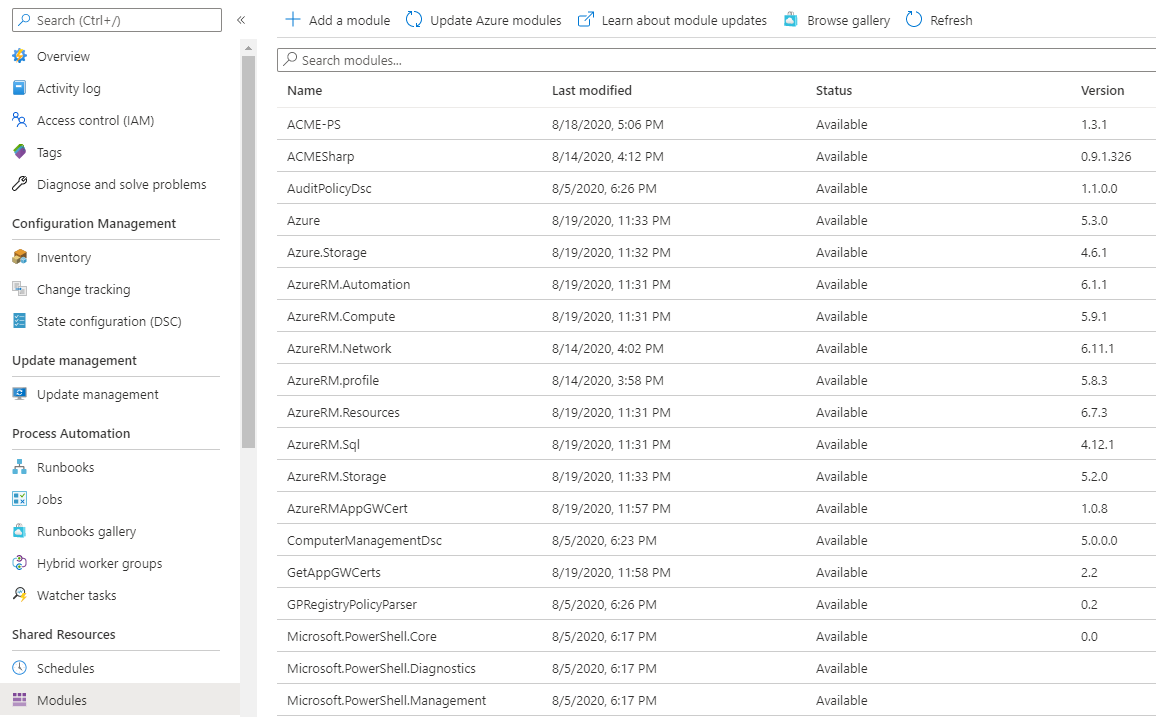
Task: Click version 0.9.1.326 cell
Action: click(1106, 156)
